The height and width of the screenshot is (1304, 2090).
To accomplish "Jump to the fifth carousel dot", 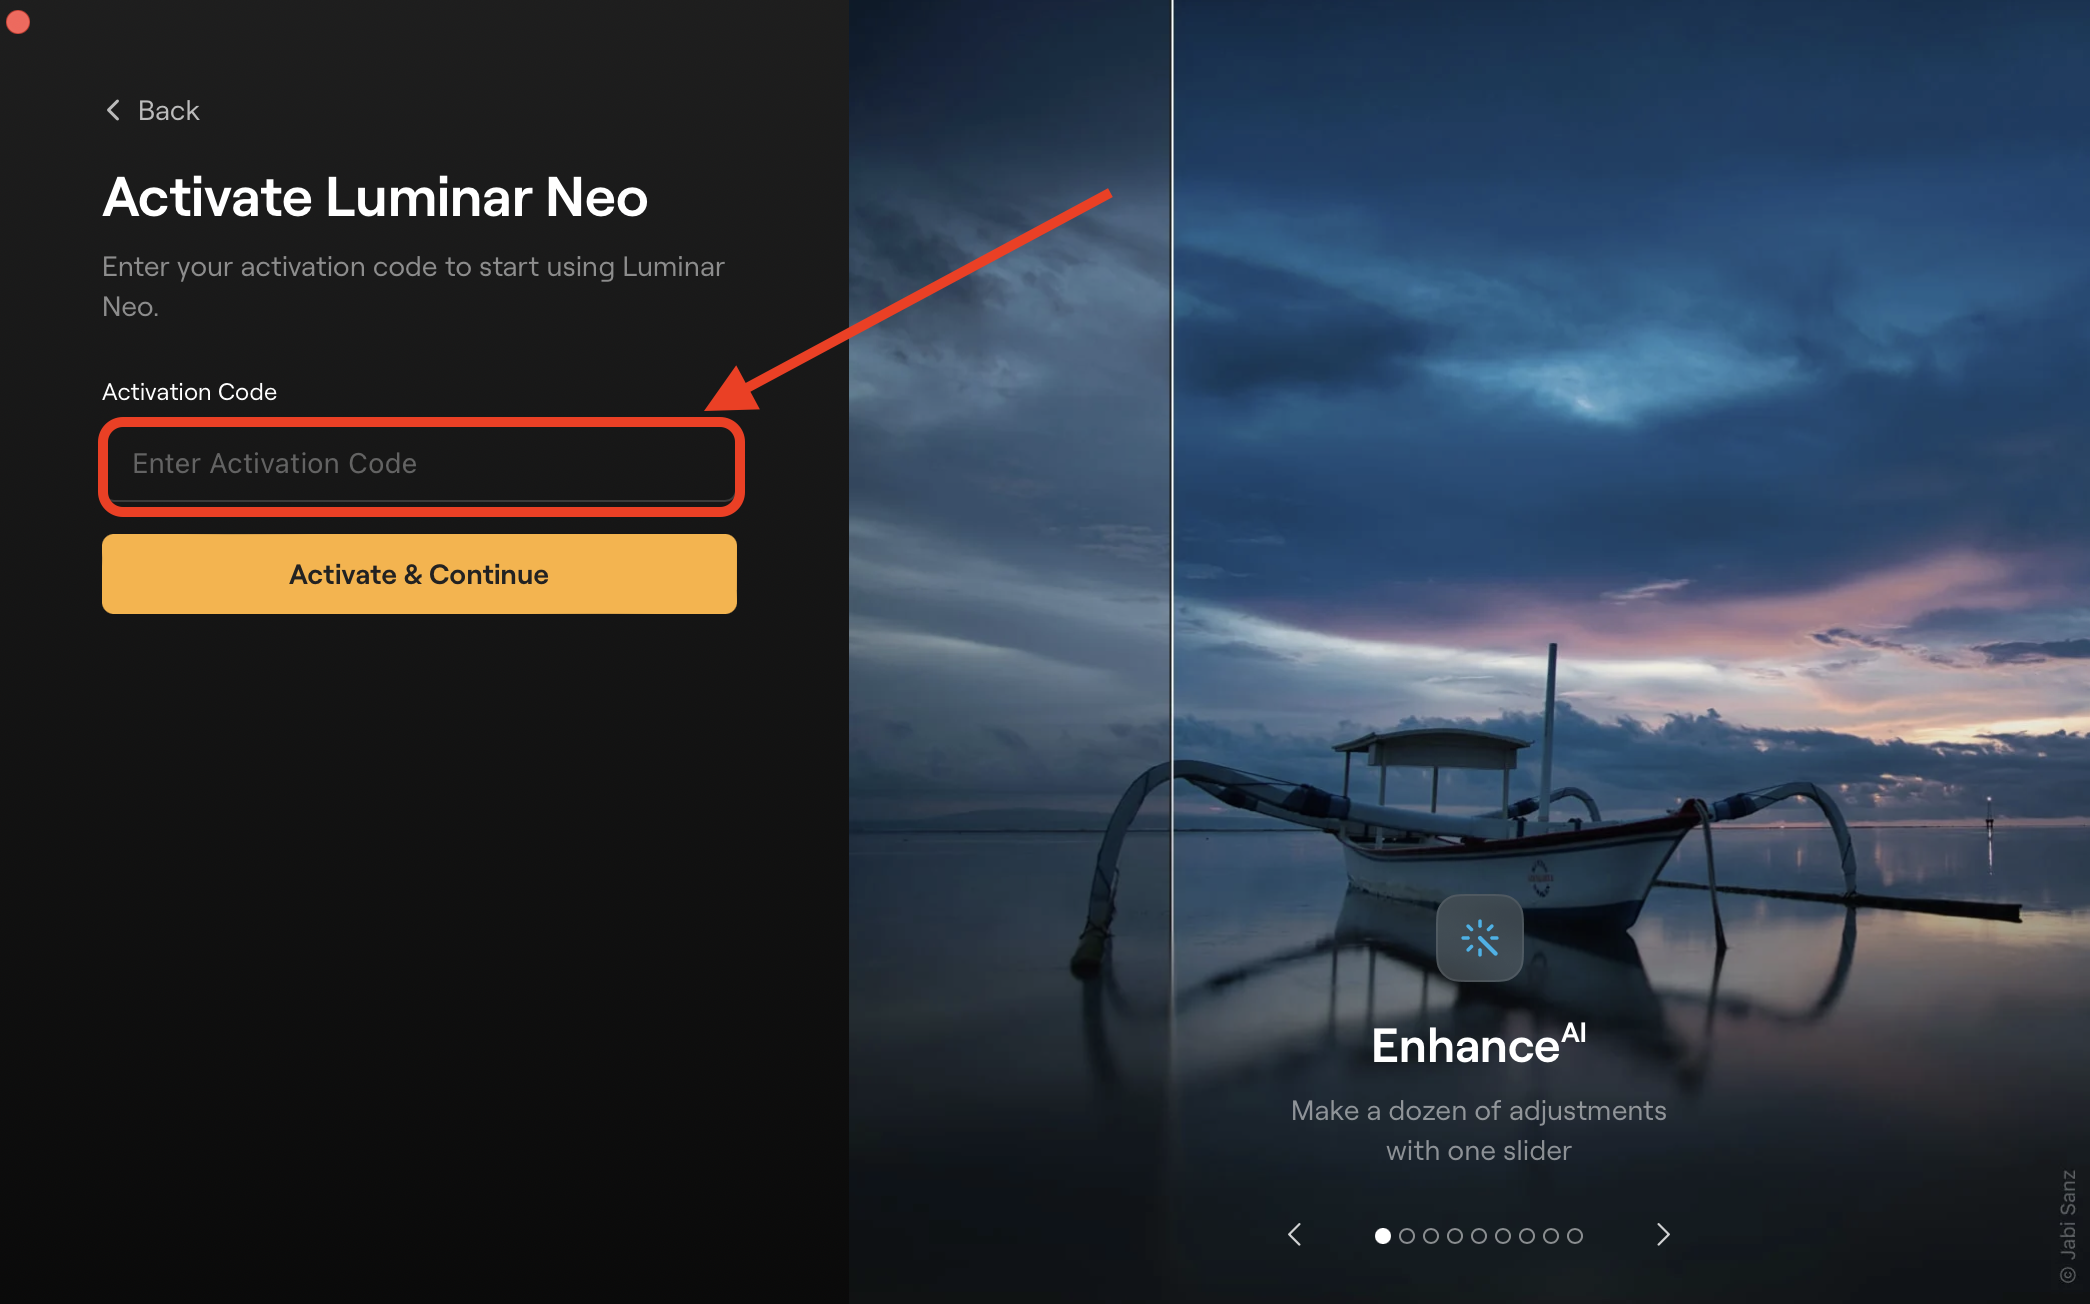I will tap(1479, 1236).
